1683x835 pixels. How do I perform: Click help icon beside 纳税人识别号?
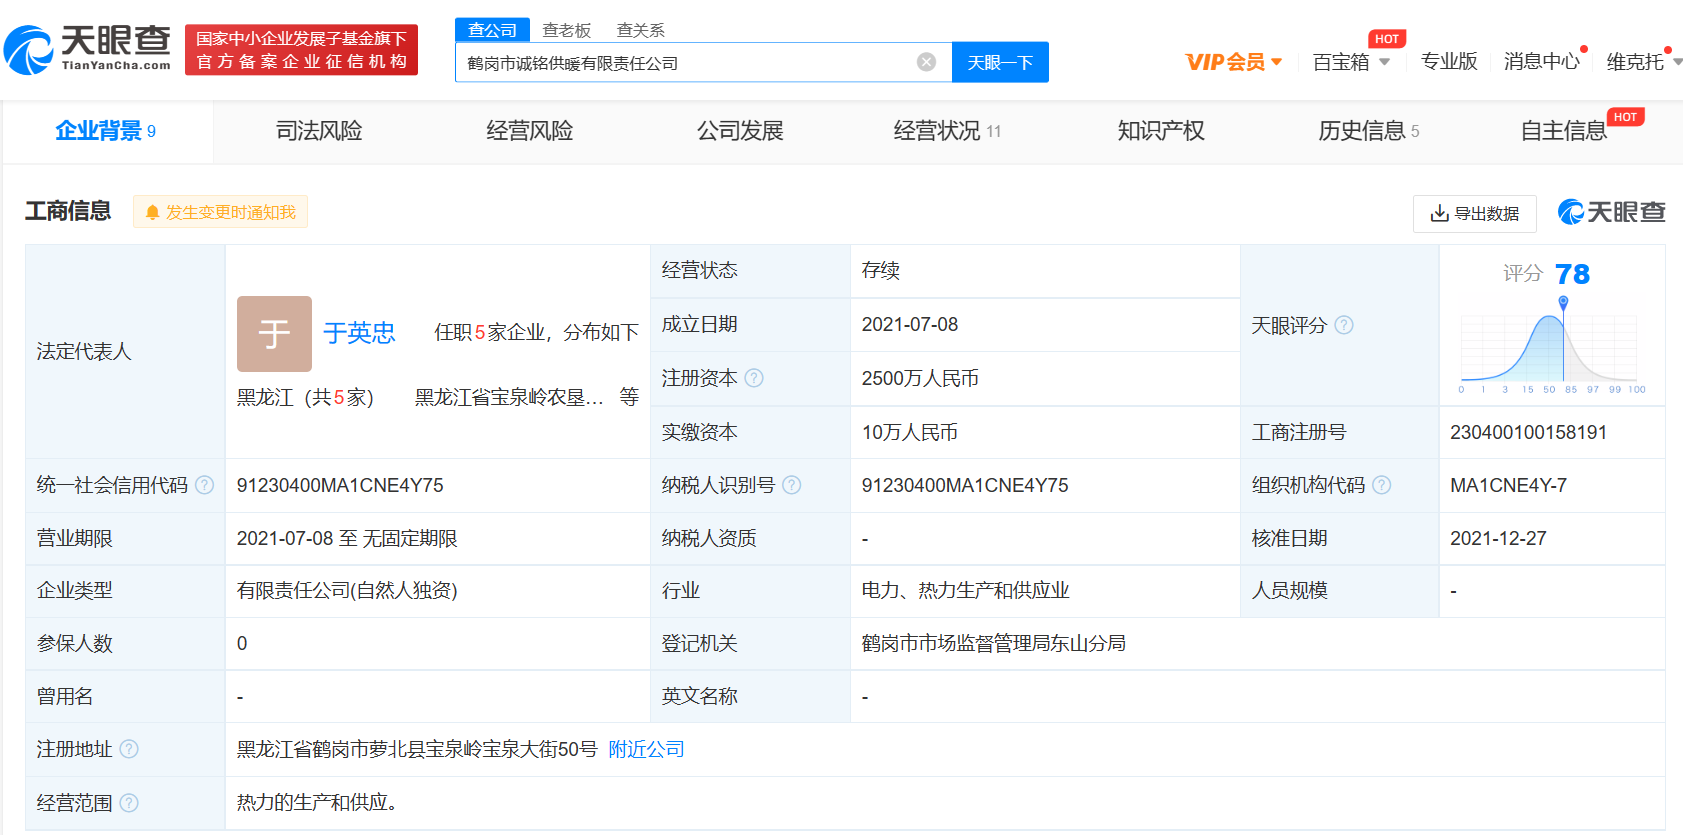(791, 485)
